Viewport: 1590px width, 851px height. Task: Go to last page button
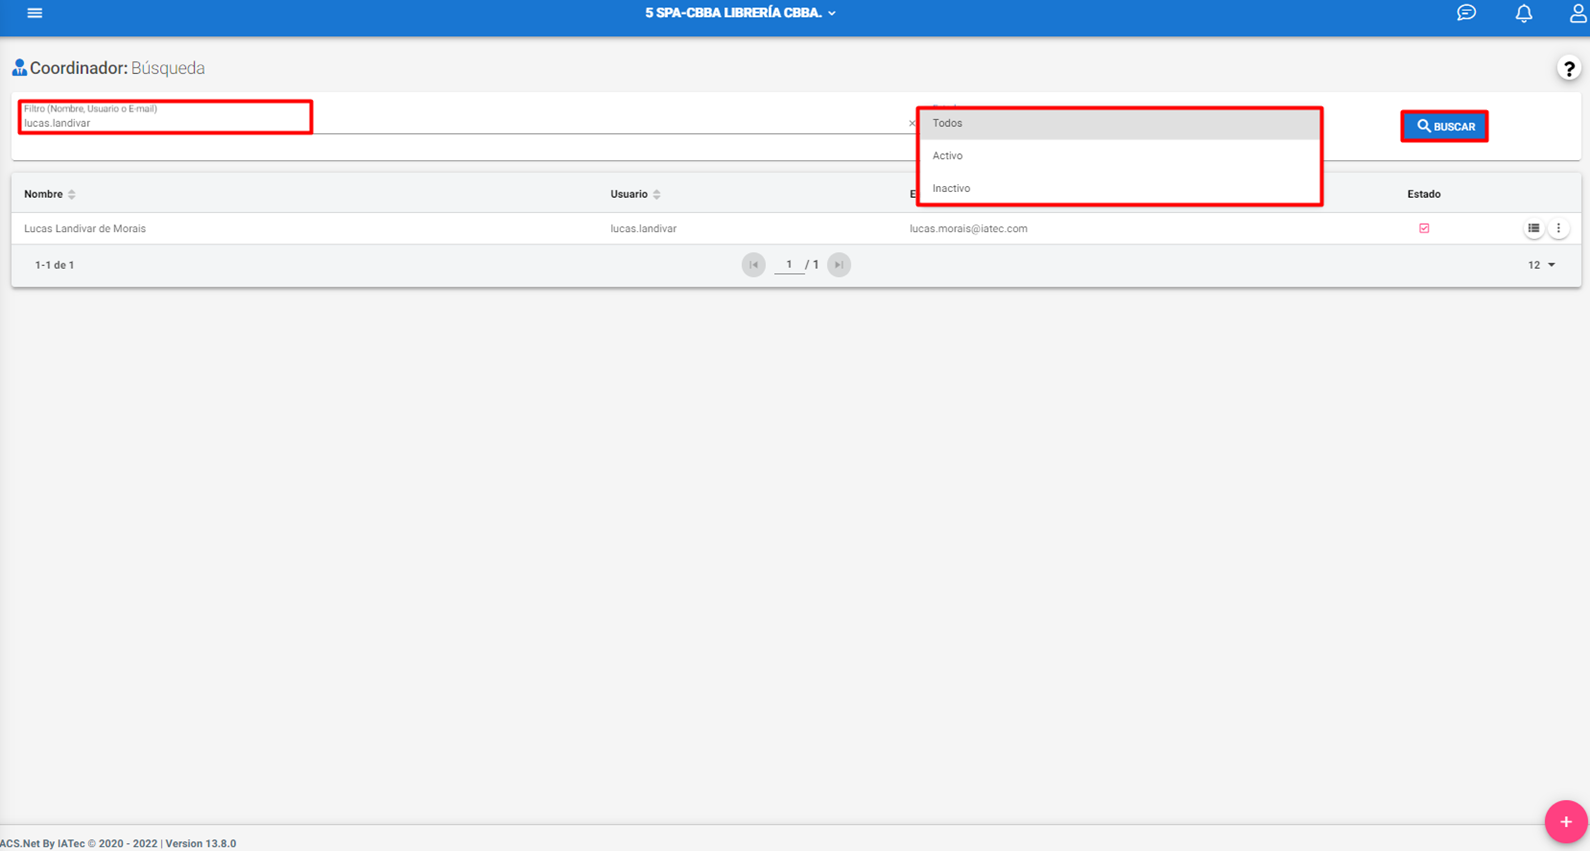(x=839, y=265)
